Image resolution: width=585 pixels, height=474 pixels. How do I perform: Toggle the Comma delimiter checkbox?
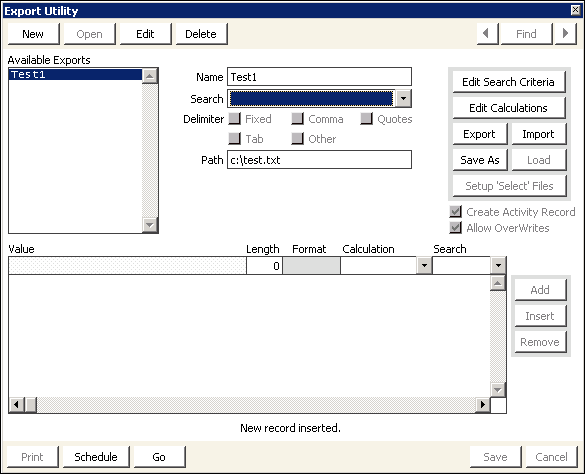pos(297,119)
